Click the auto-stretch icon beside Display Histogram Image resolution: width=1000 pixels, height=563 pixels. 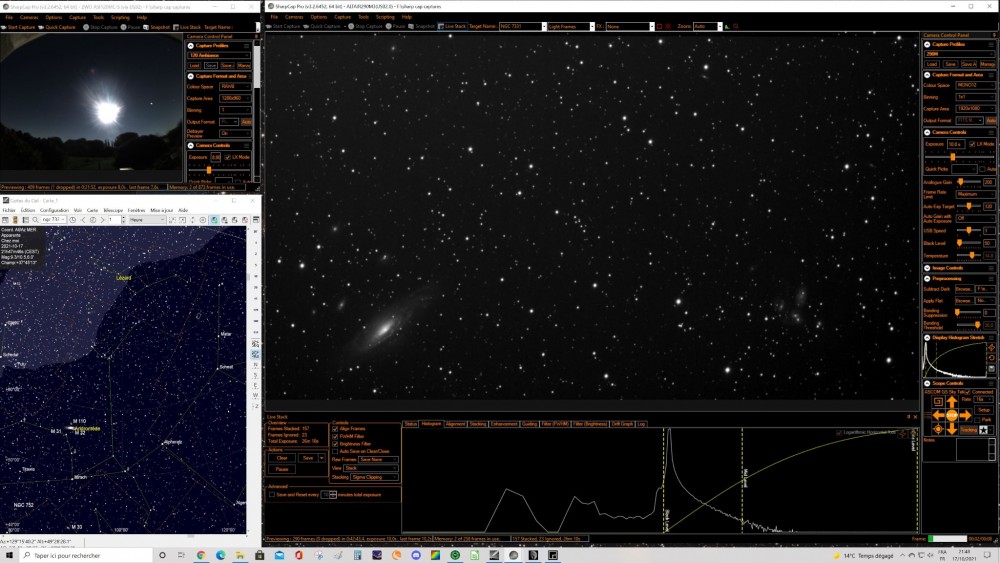(x=992, y=348)
